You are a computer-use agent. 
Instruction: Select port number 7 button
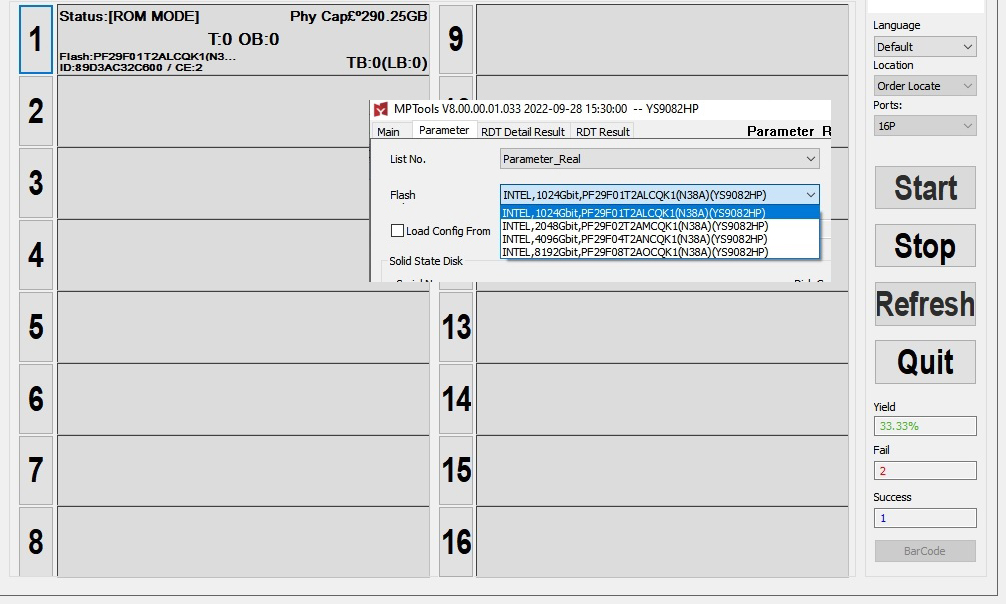(x=36, y=470)
